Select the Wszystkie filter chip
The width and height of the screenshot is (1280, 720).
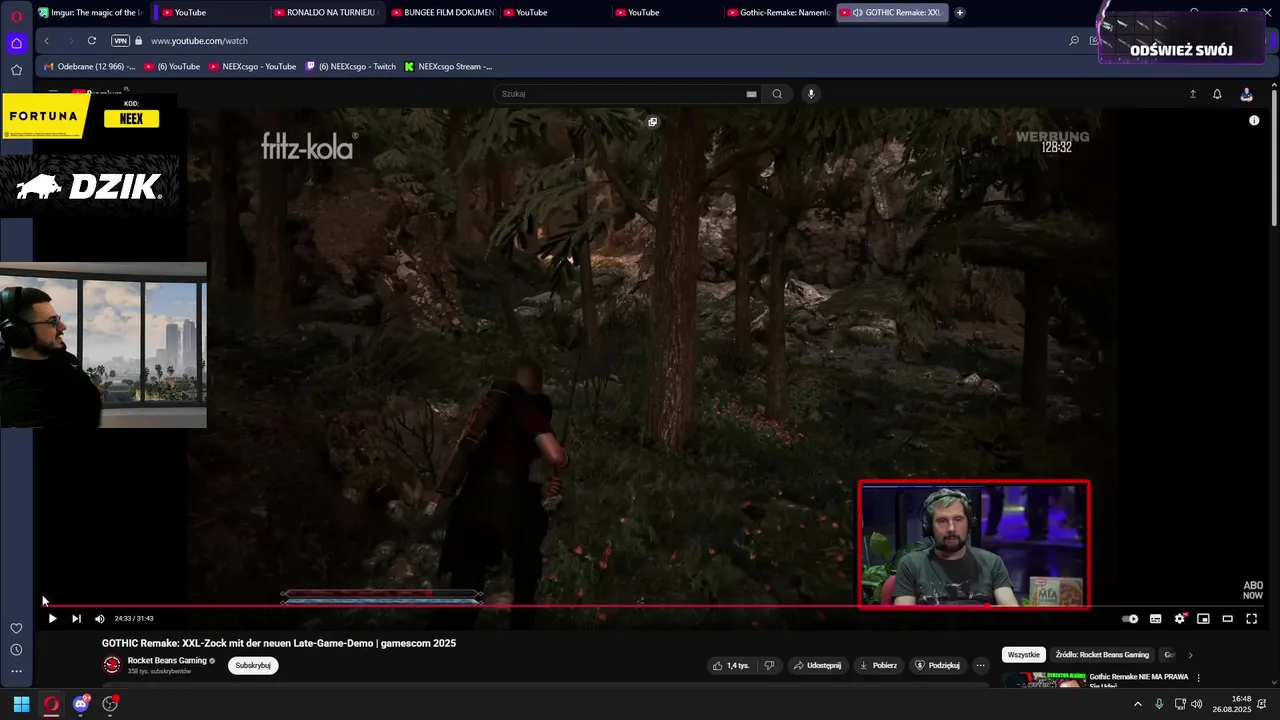coord(1024,655)
